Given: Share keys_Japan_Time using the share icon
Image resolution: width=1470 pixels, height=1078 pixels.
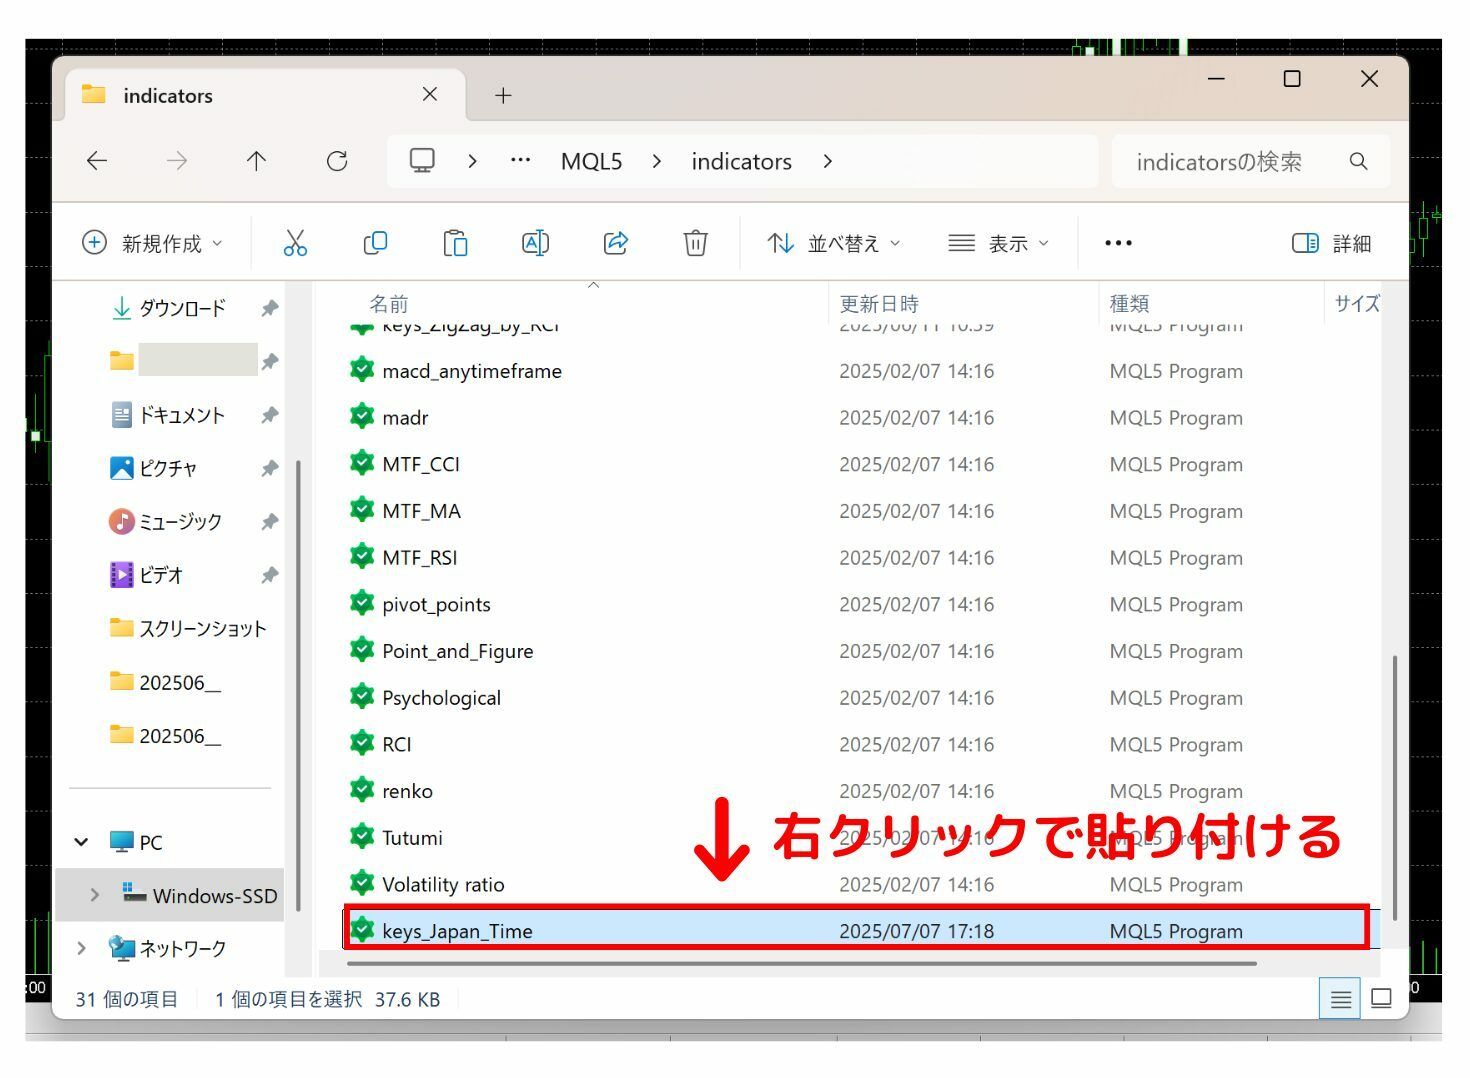Looking at the screenshot, I should pos(615,242).
